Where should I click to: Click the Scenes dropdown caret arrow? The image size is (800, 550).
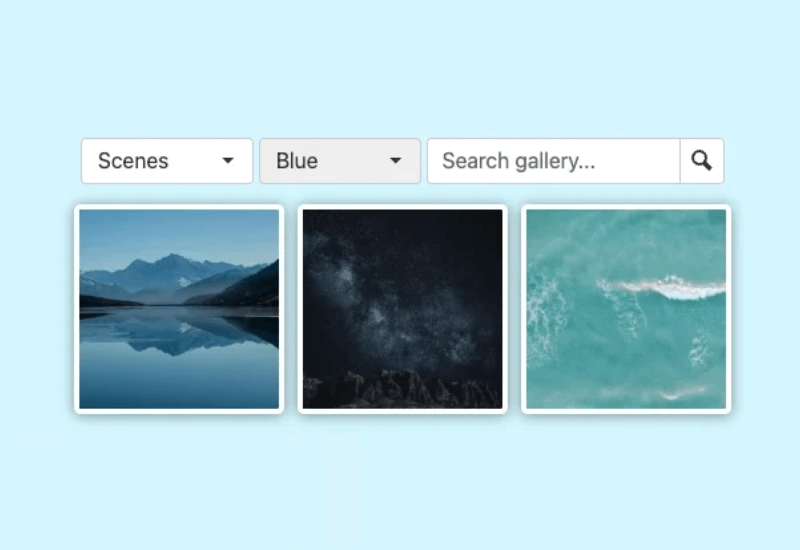(228, 161)
